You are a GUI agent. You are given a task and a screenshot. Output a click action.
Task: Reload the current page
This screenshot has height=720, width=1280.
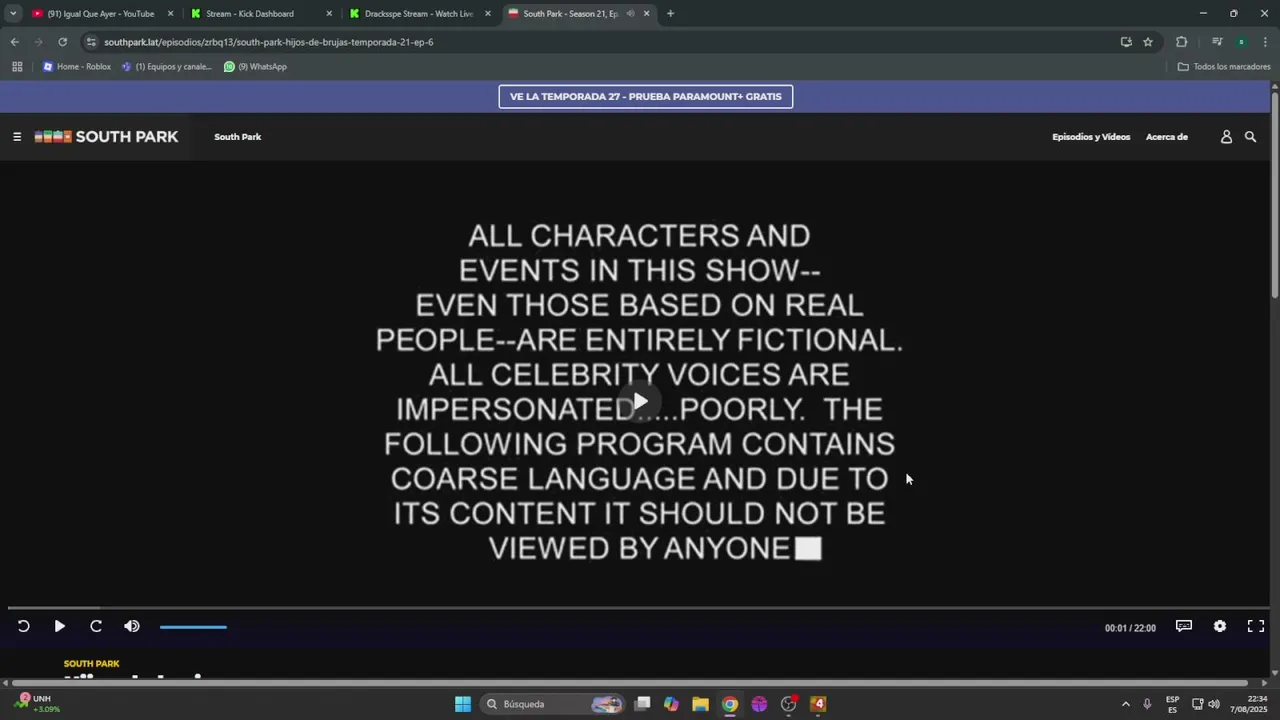click(62, 42)
